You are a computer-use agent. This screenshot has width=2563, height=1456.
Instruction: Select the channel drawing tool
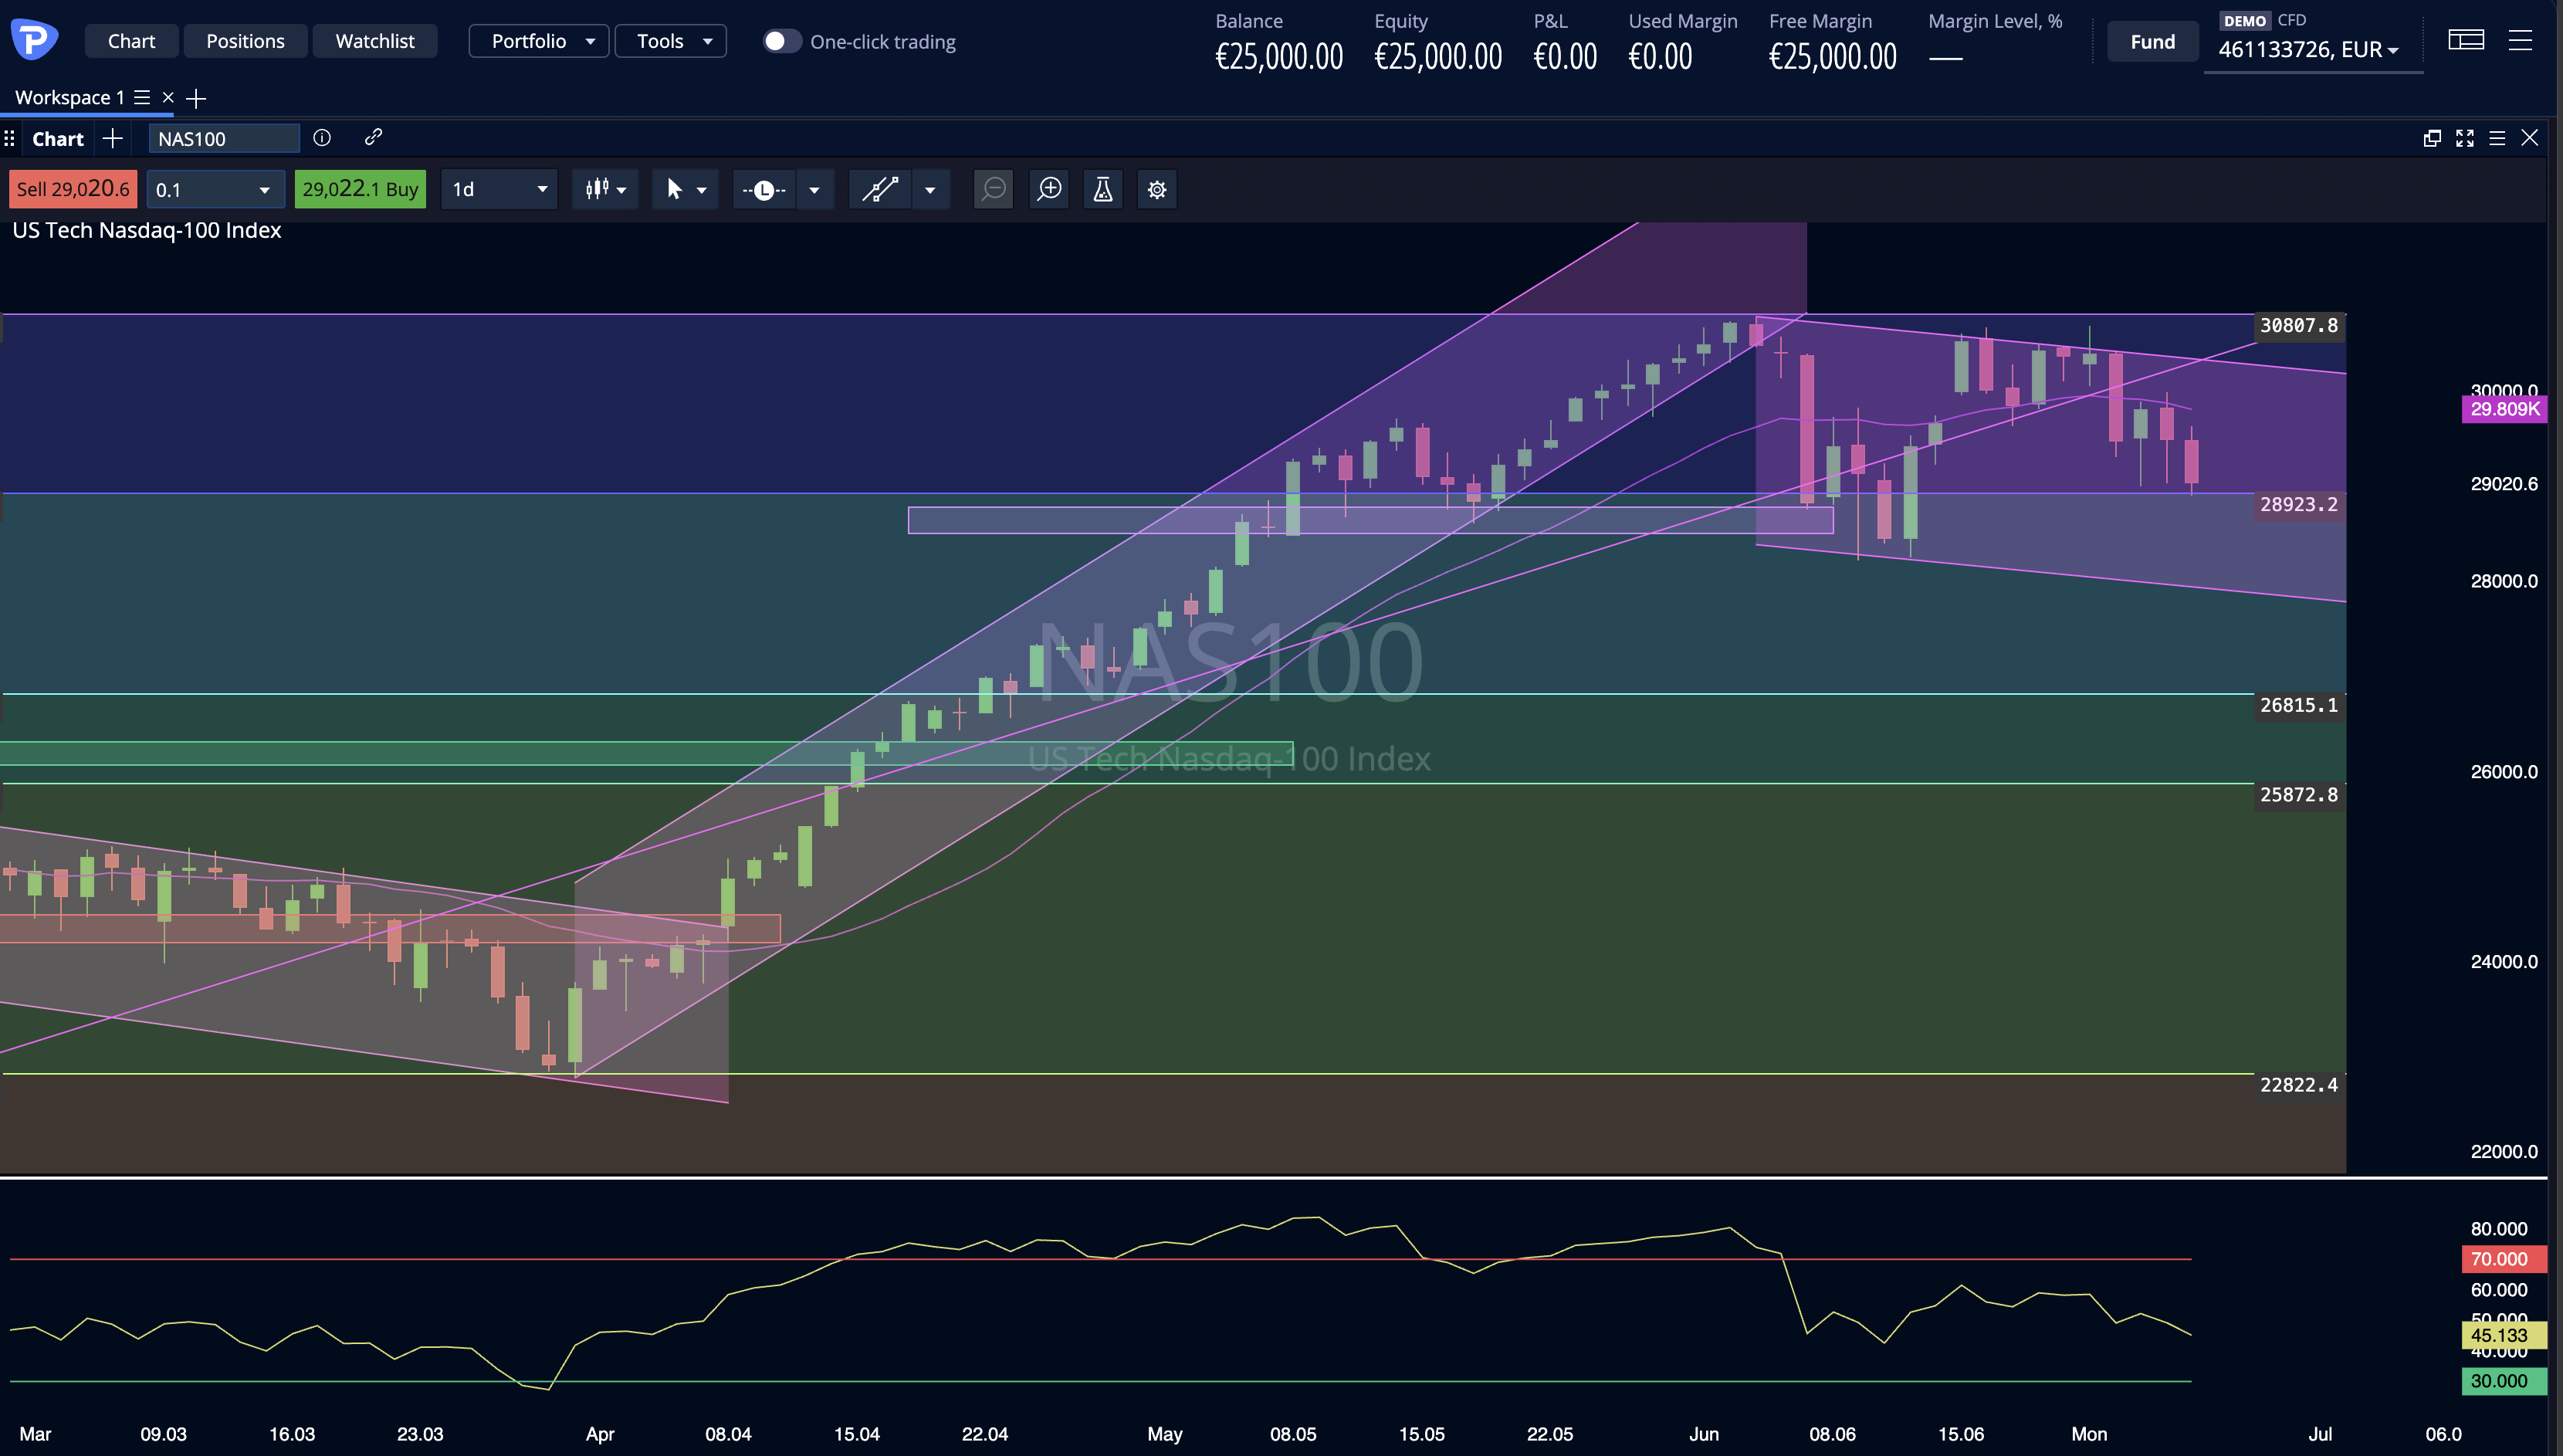pos(880,189)
